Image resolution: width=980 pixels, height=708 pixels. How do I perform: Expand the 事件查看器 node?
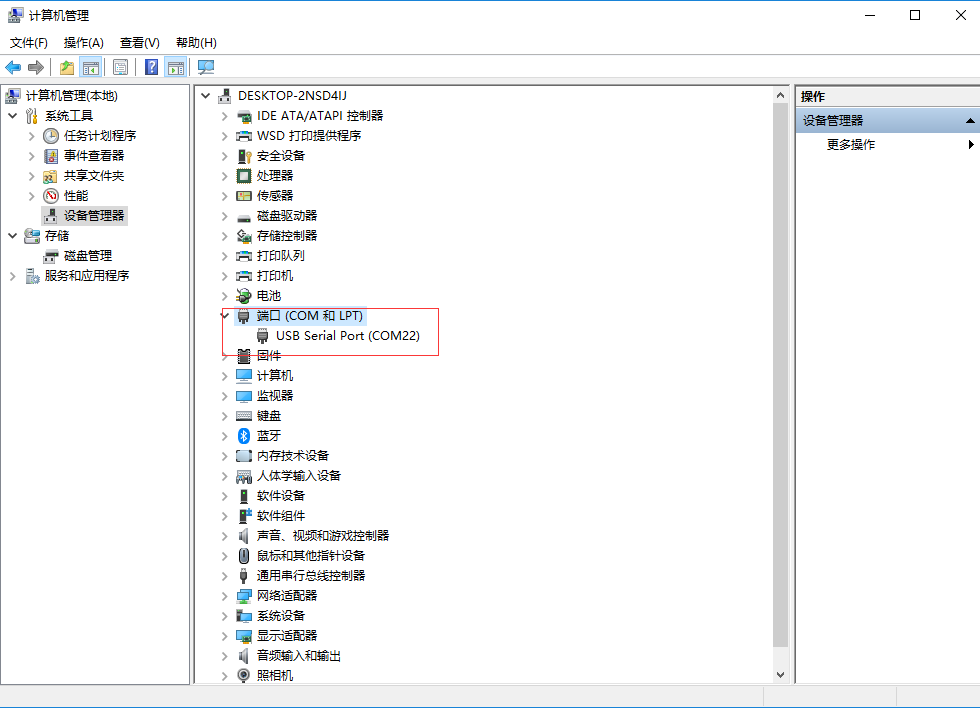31,156
